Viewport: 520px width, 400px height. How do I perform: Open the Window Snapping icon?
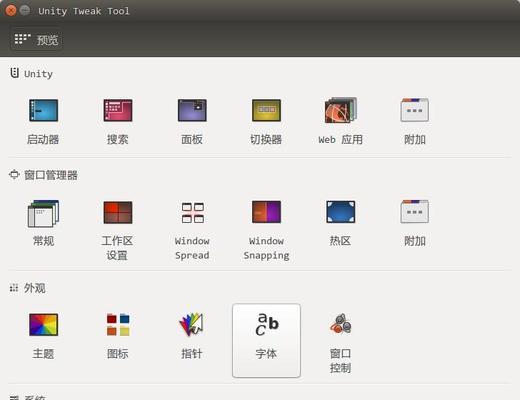266,212
